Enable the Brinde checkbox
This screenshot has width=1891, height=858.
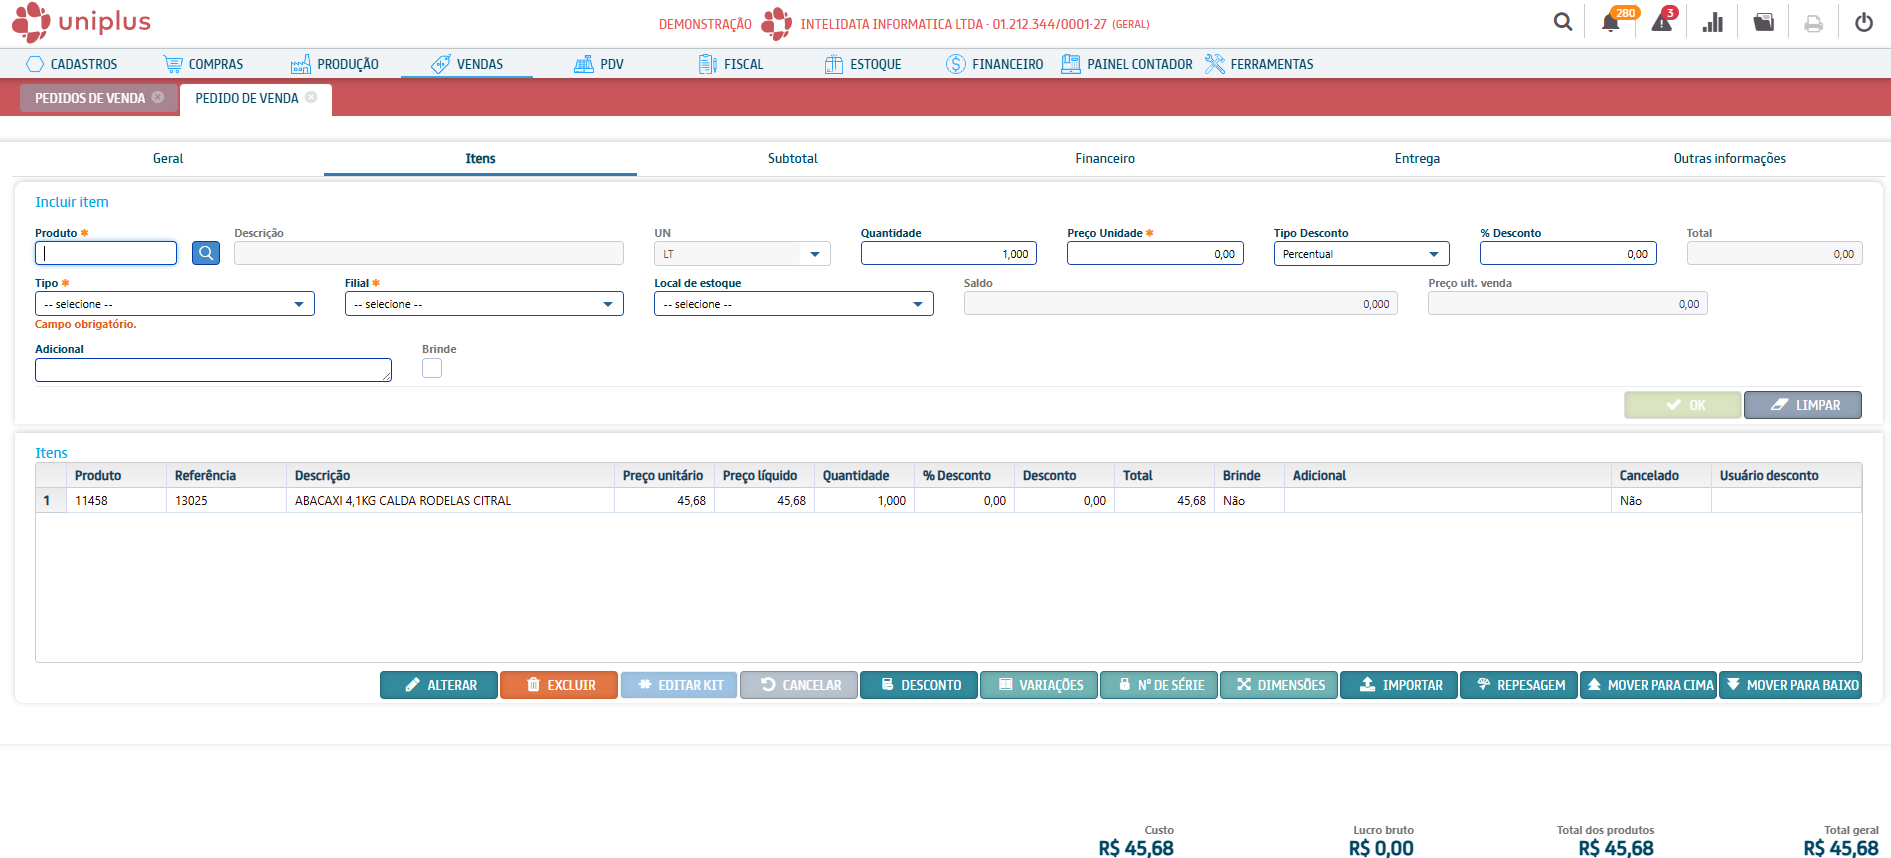pyautogui.click(x=432, y=369)
